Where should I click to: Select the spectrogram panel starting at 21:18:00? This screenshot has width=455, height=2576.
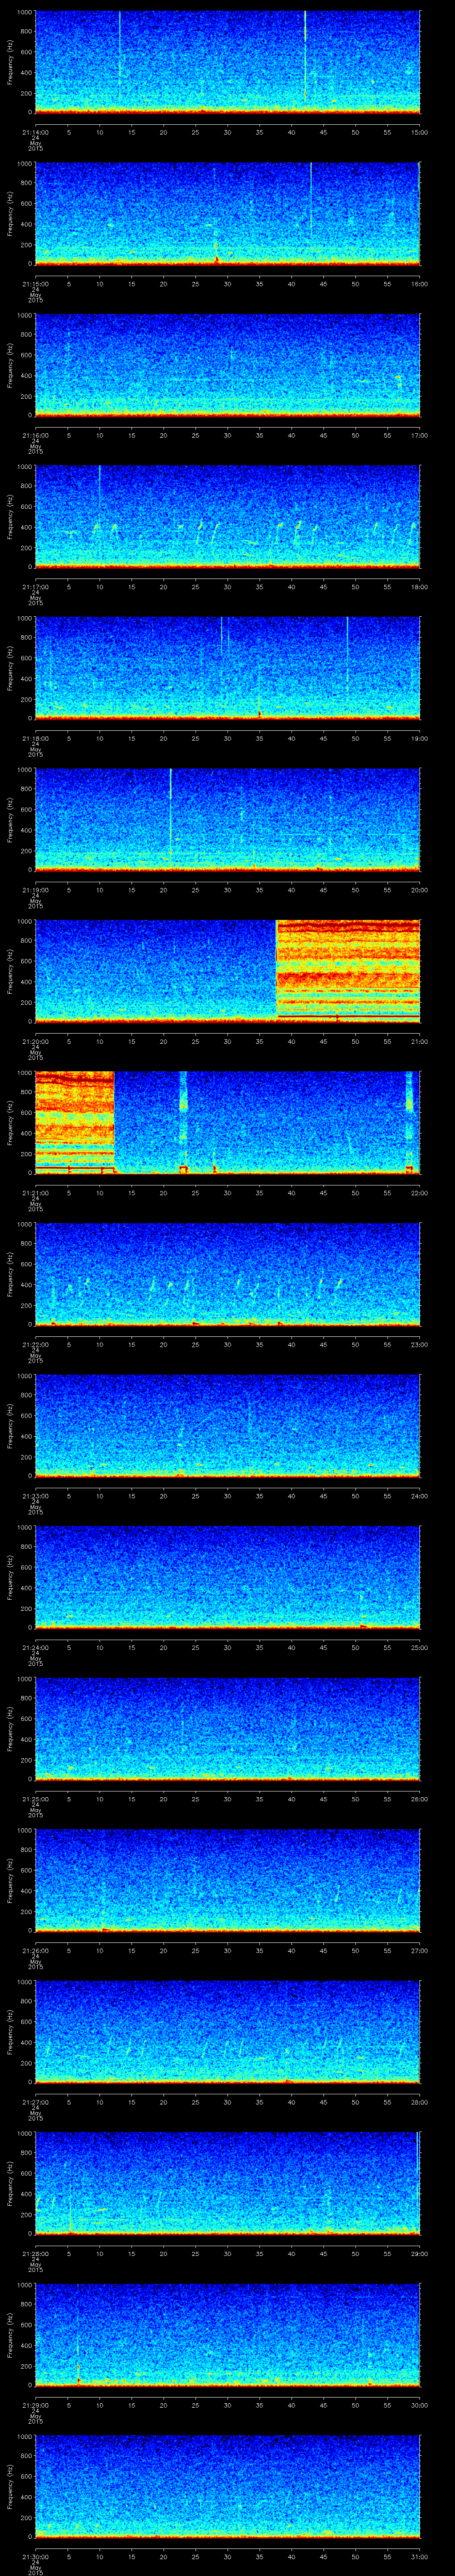coord(227,668)
